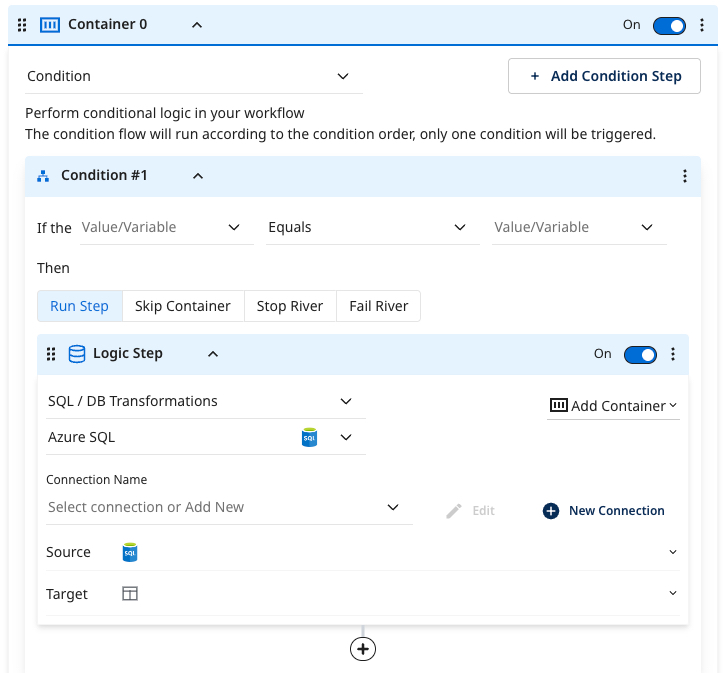Click the Container 0 drag handle icon

click(x=22, y=24)
